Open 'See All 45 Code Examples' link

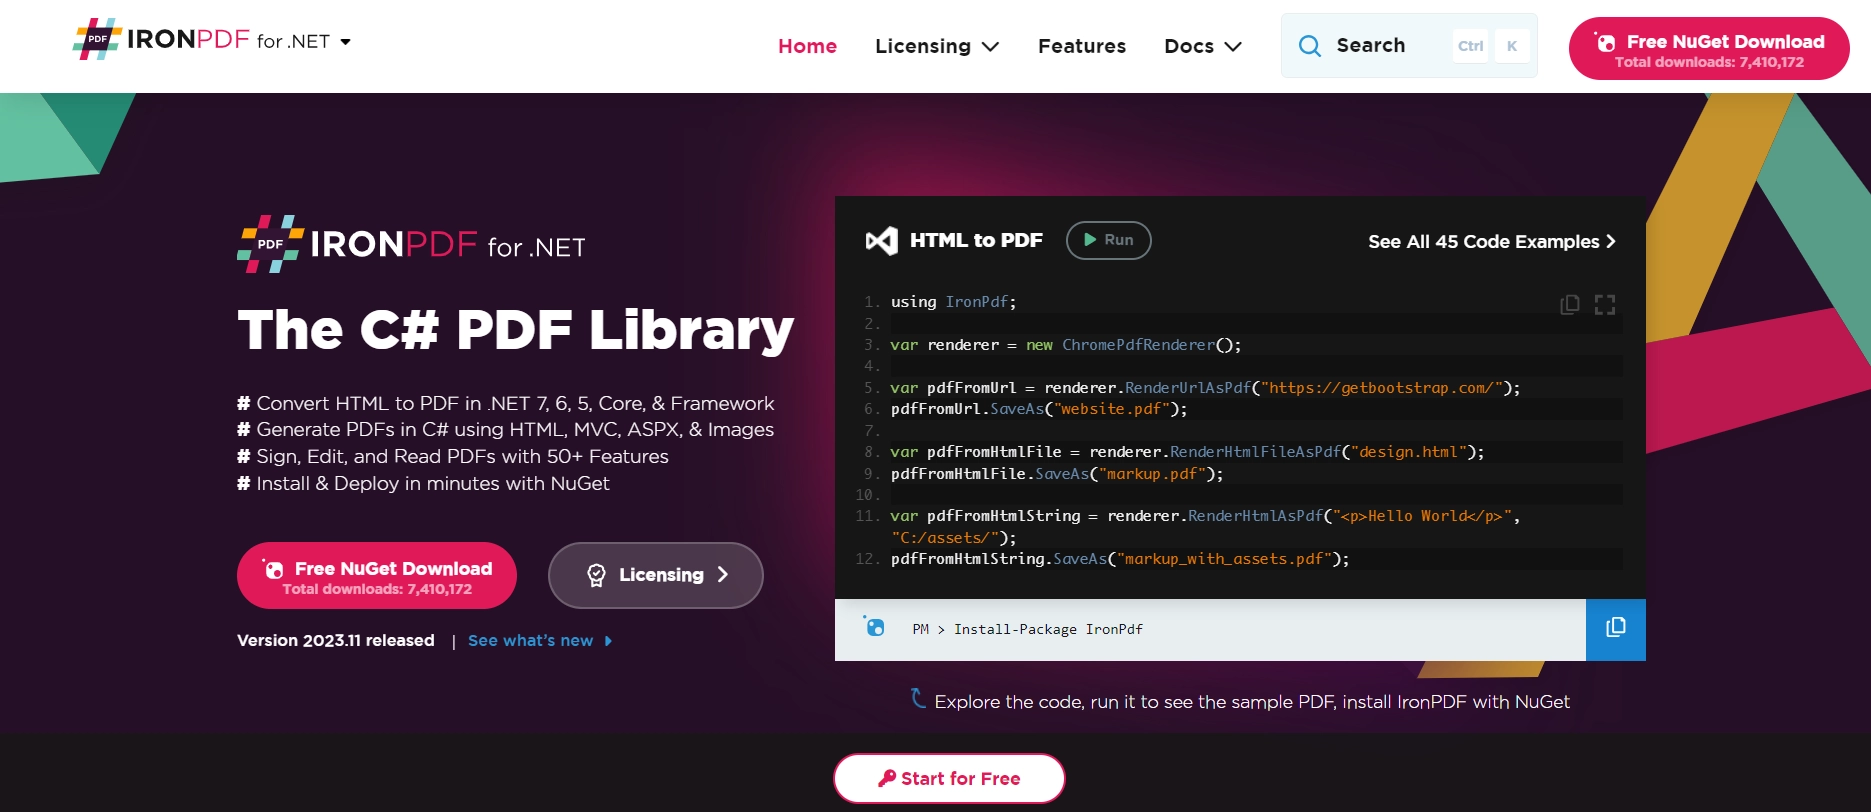(x=1491, y=242)
